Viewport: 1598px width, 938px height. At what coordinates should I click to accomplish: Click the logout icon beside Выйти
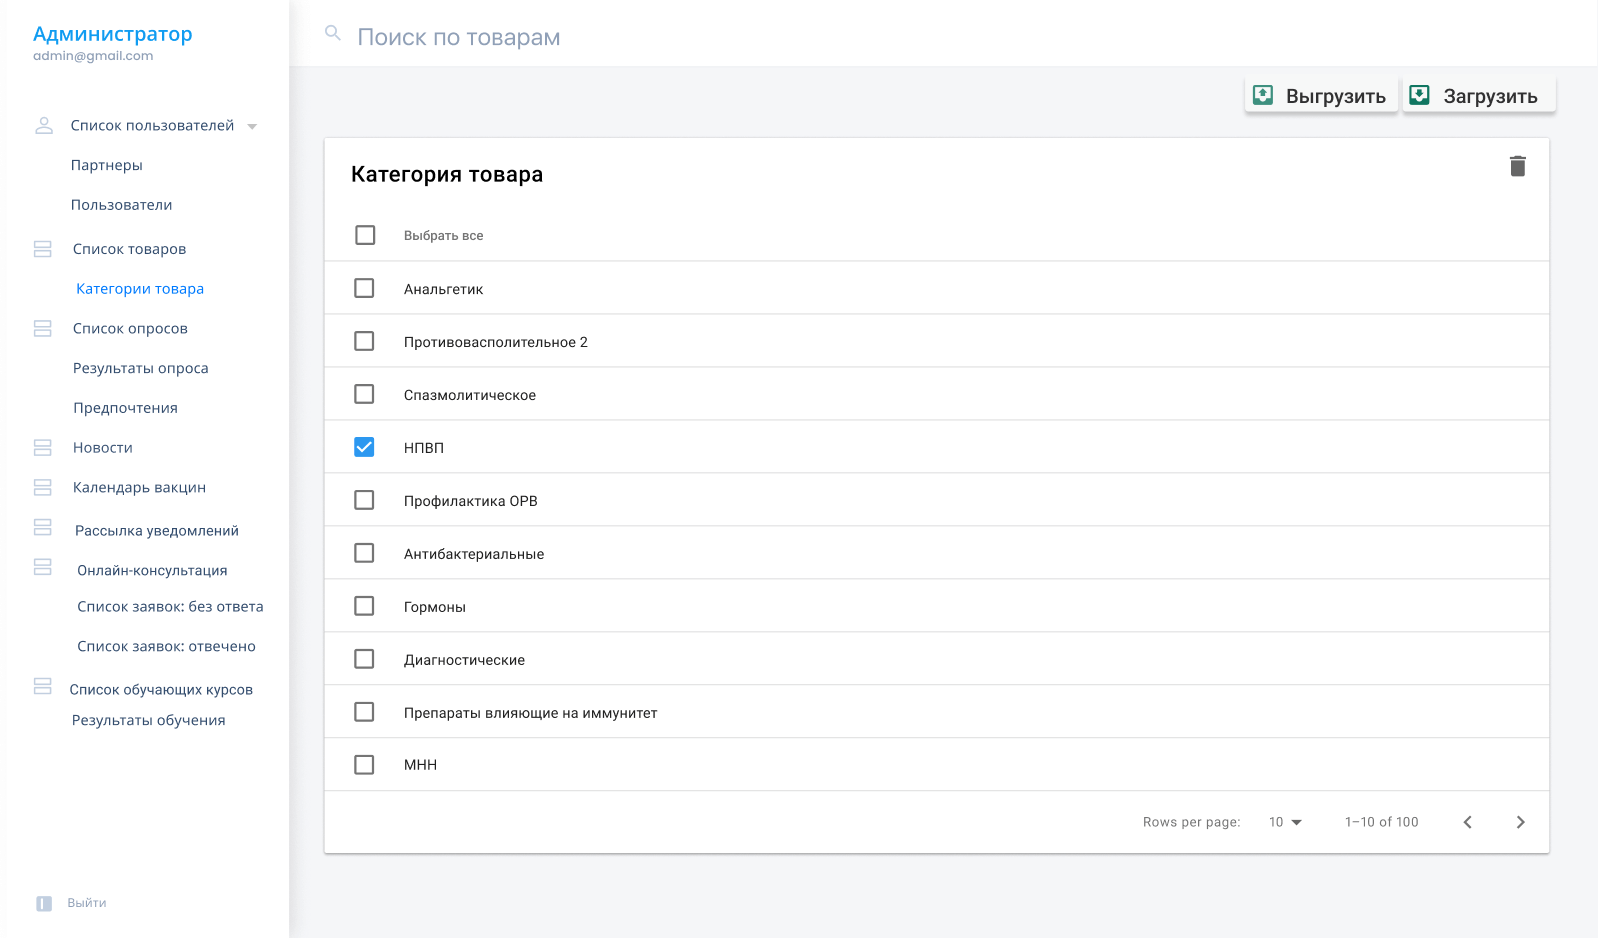coord(44,903)
